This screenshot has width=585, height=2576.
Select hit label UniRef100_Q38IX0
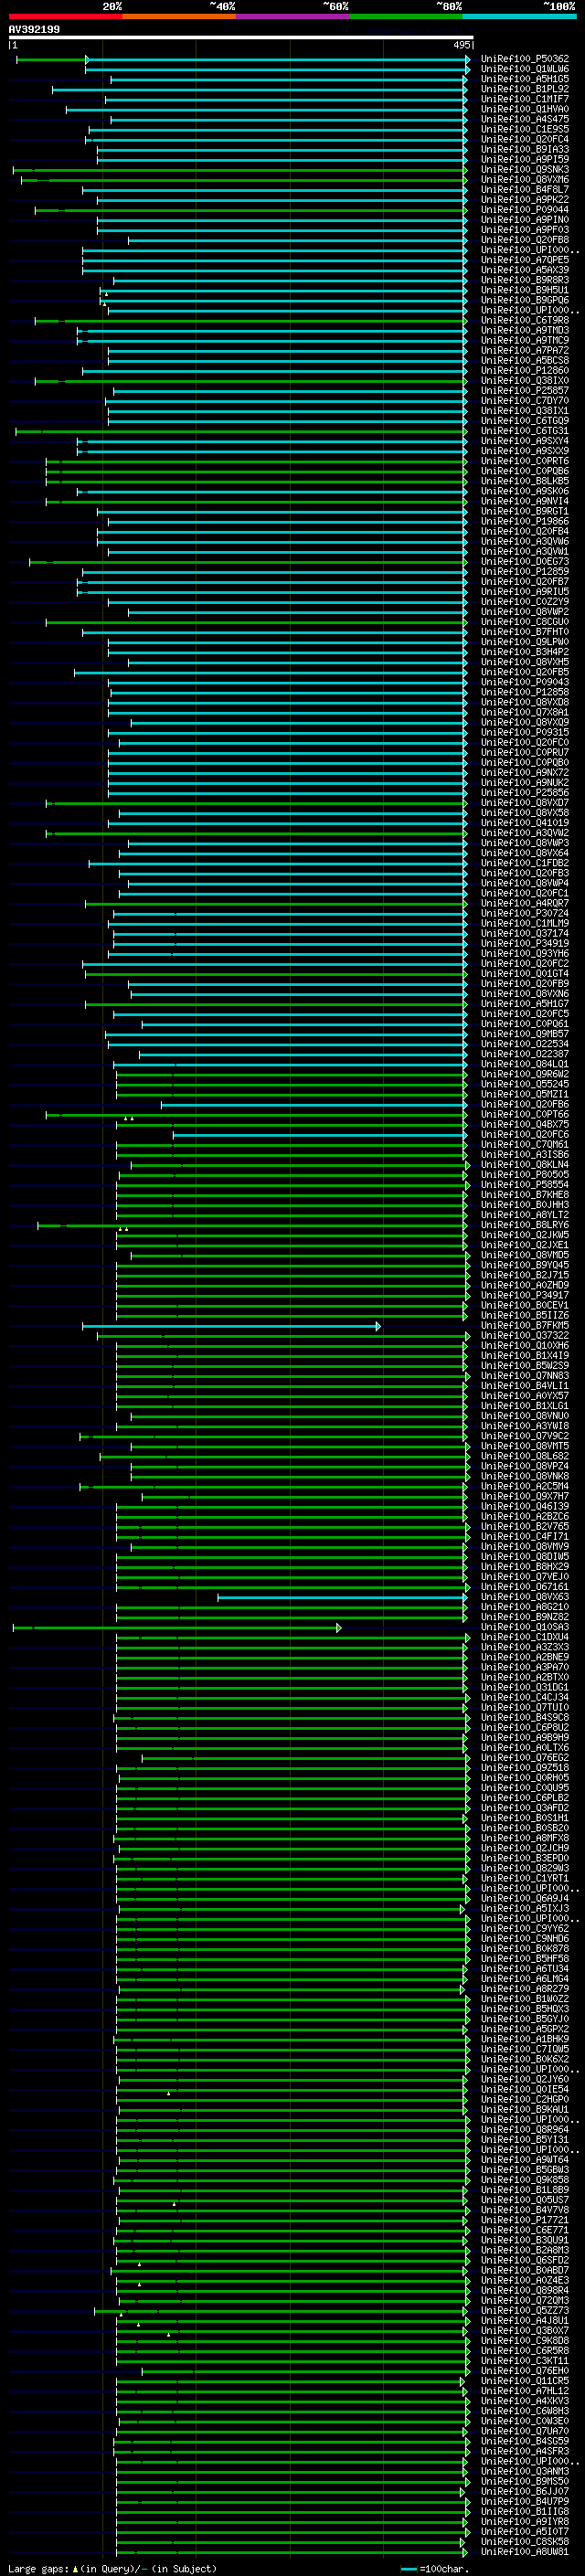[x=525, y=381]
